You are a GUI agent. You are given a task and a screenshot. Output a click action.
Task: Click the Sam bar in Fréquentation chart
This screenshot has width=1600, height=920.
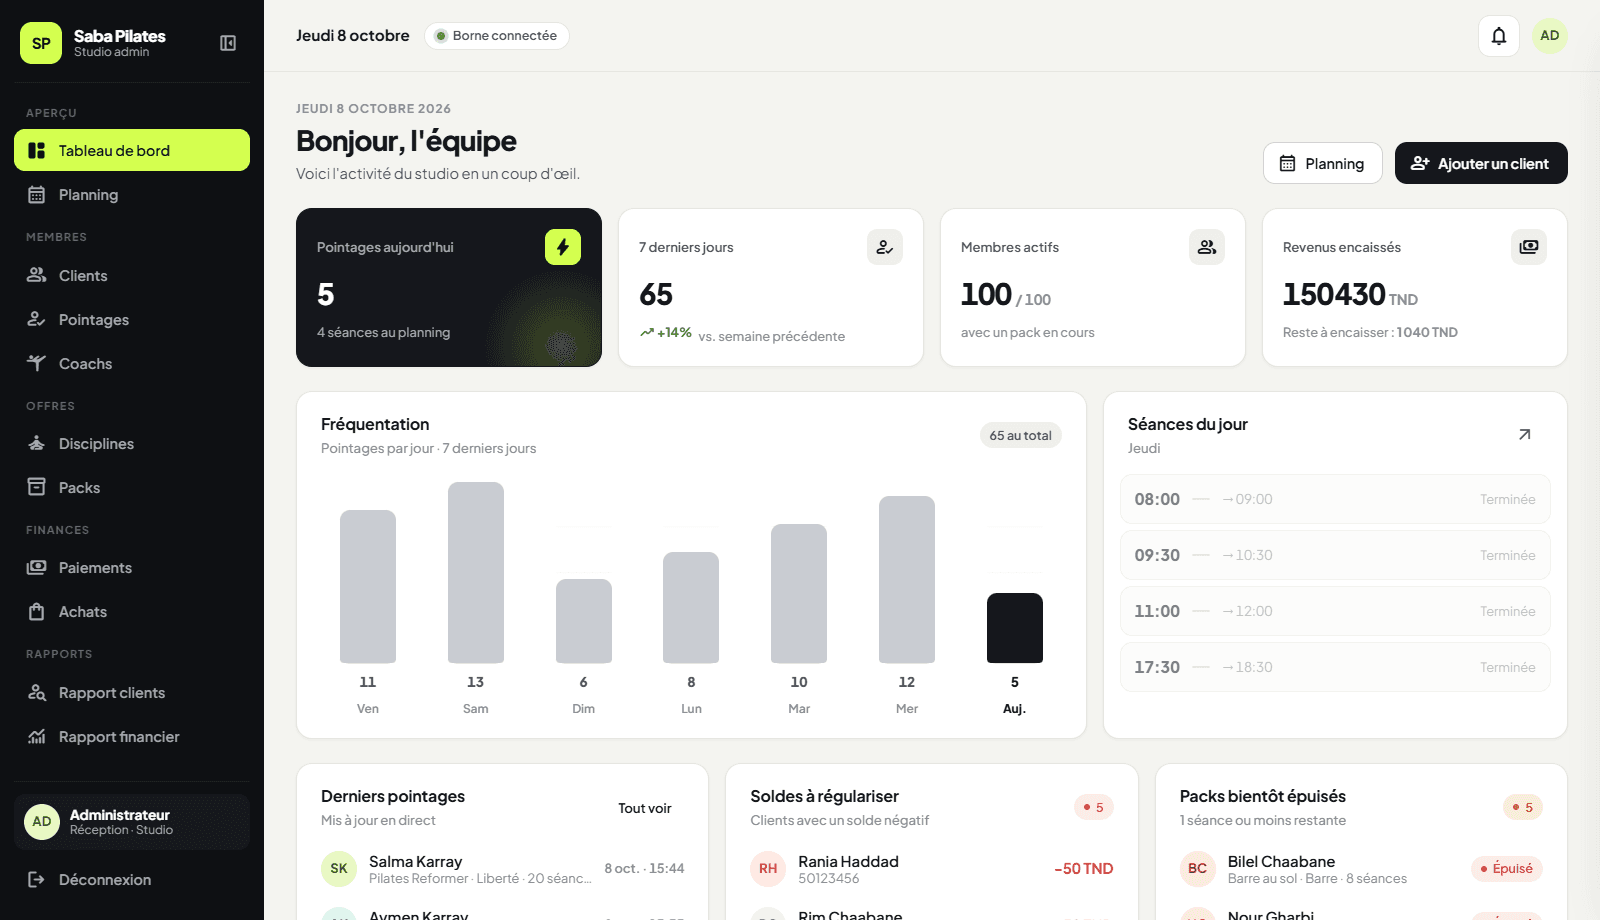click(476, 573)
